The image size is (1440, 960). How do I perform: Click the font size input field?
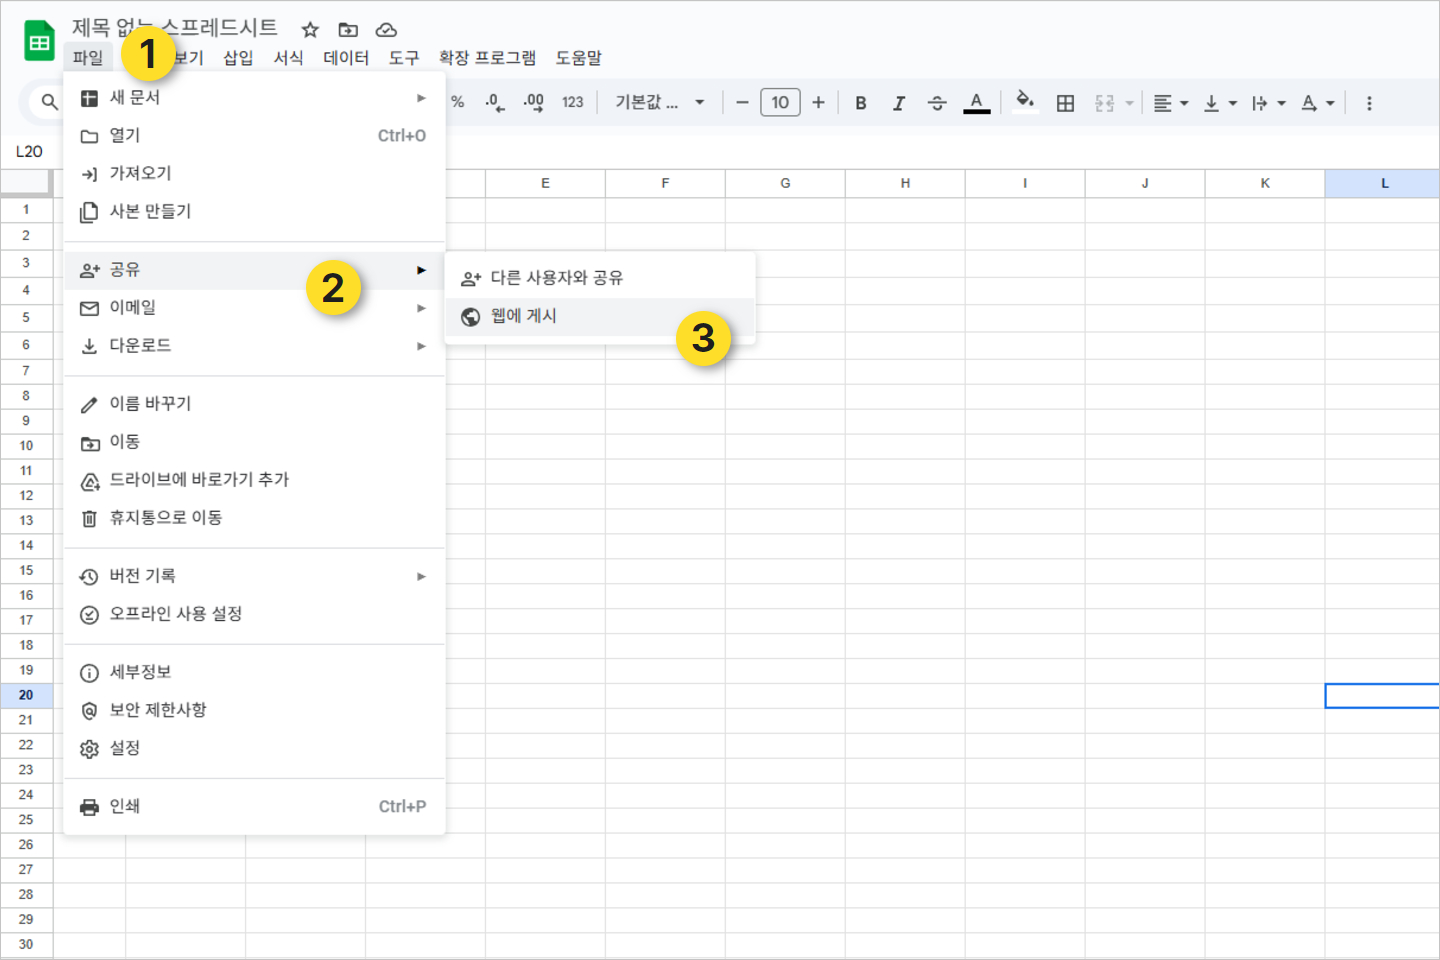780,102
